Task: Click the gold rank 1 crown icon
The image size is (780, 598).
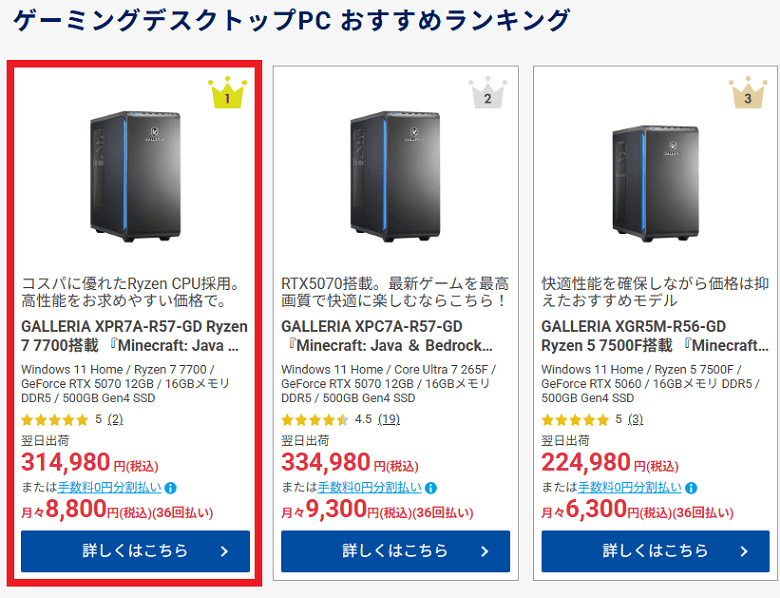Action: (x=227, y=94)
